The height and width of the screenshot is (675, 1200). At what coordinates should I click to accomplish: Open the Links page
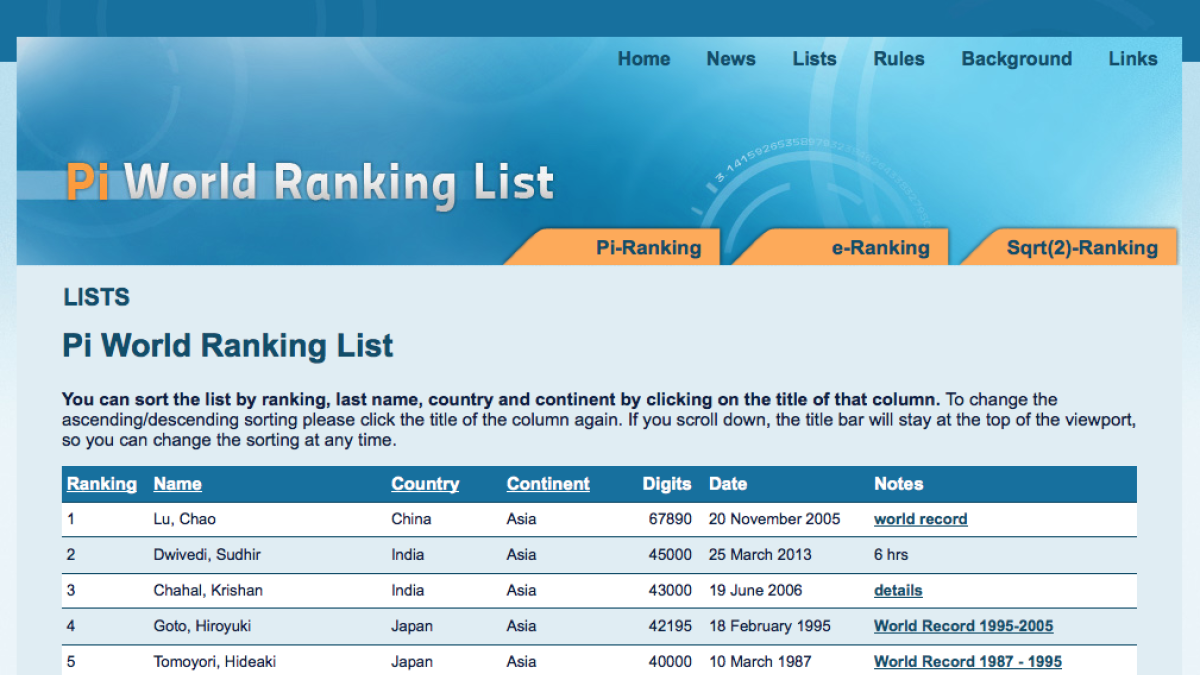1132,59
